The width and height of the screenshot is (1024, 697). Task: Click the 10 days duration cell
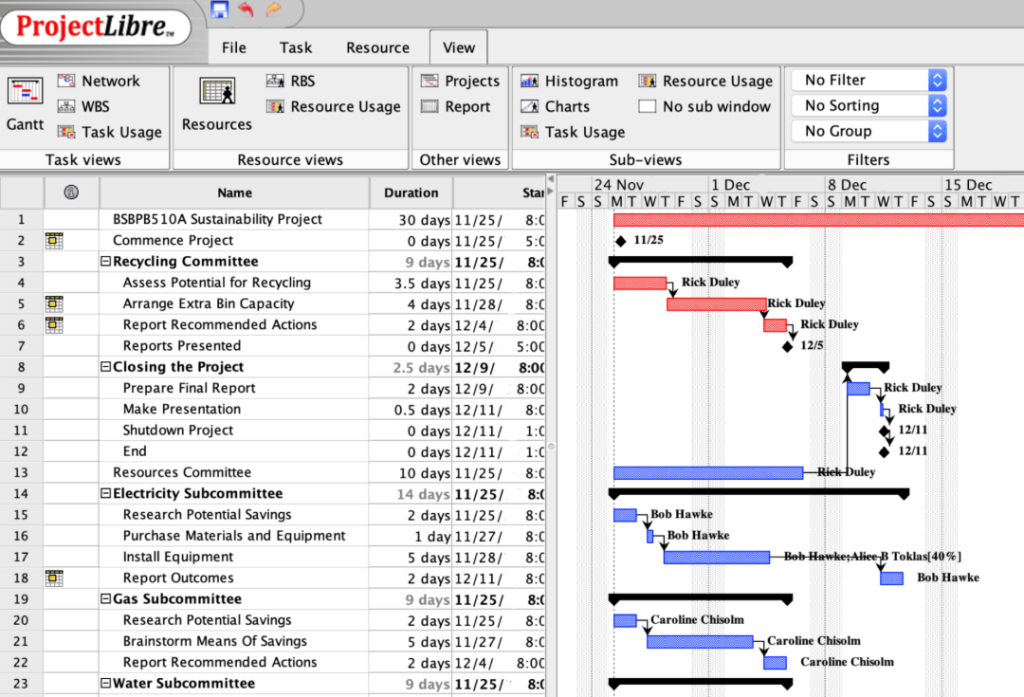click(x=411, y=473)
